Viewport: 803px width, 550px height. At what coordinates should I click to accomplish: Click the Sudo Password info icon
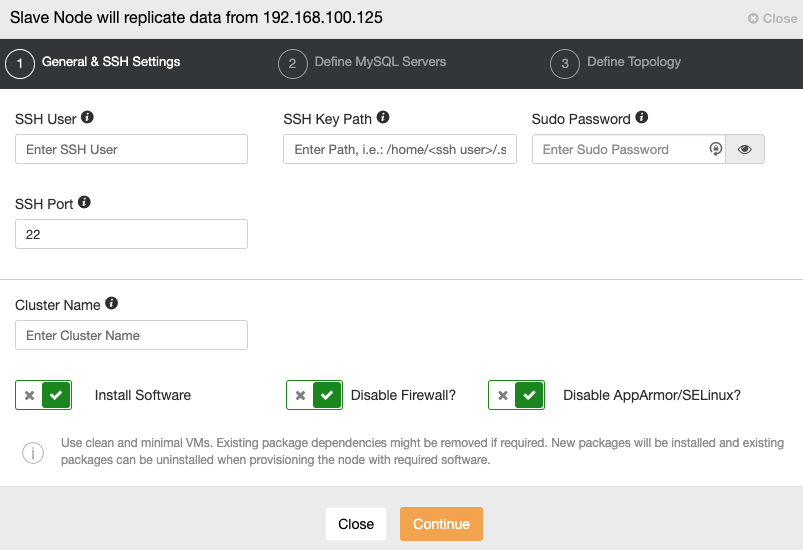pos(642,117)
